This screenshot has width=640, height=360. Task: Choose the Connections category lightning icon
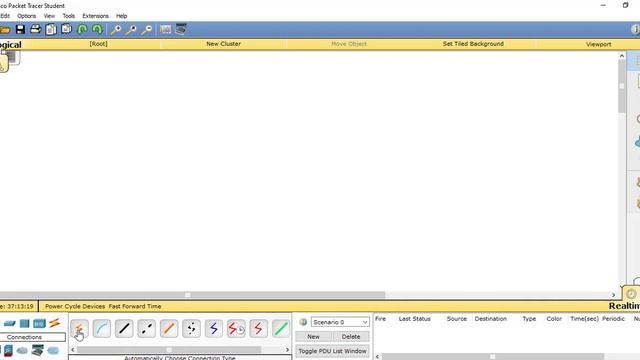click(x=54, y=323)
